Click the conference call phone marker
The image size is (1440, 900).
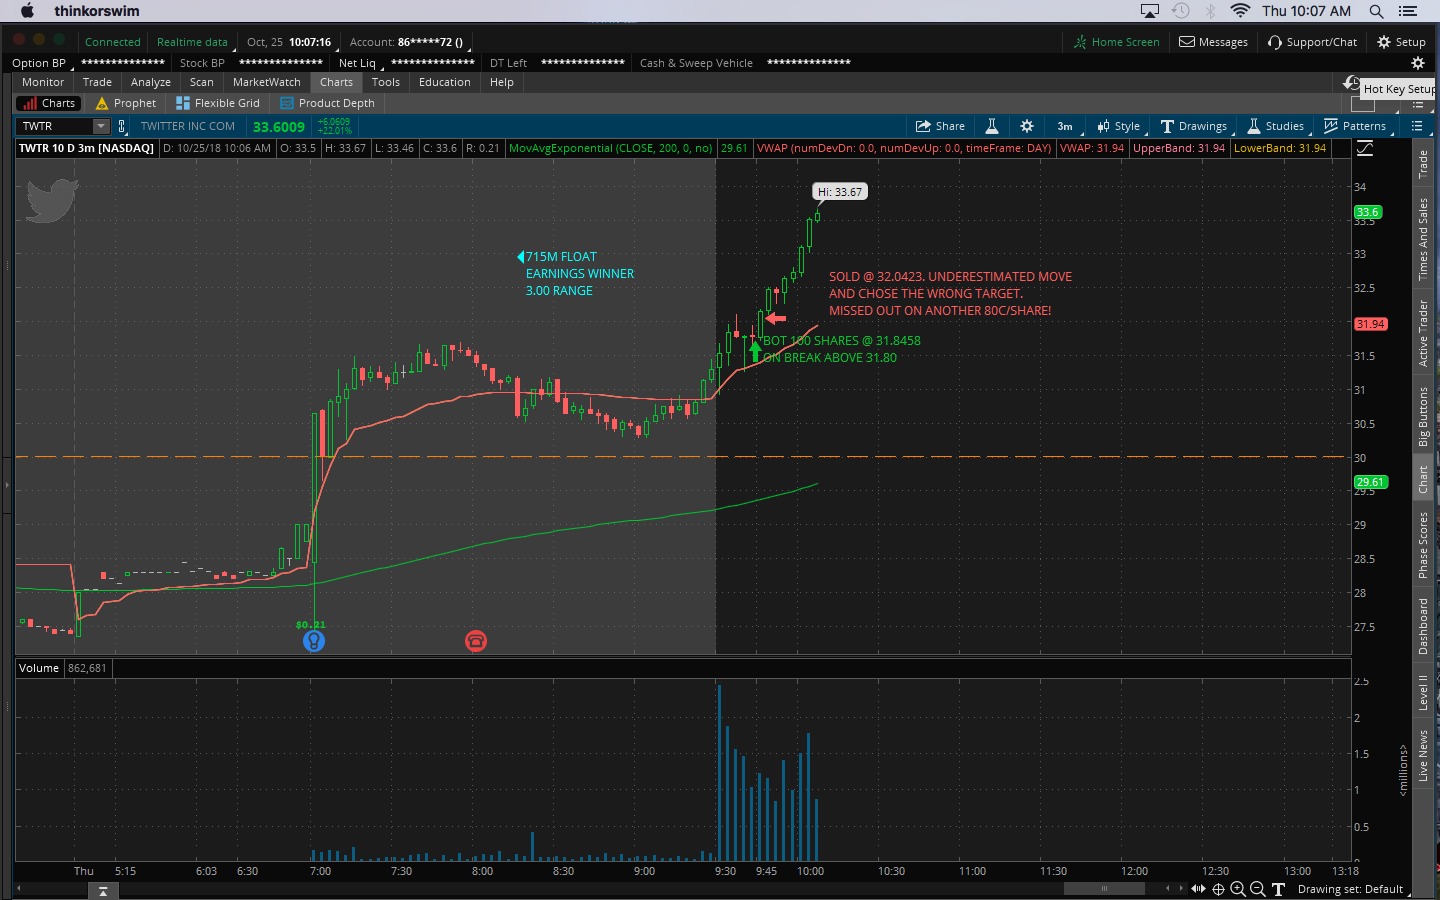pos(476,641)
